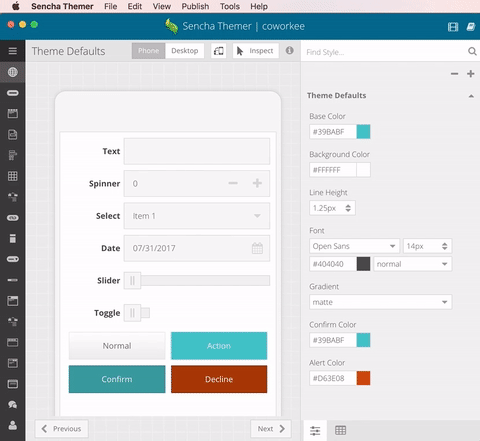The width and height of the screenshot is (480, 441).
Task: Click the Inspect button
Action: tap(256, 51)
